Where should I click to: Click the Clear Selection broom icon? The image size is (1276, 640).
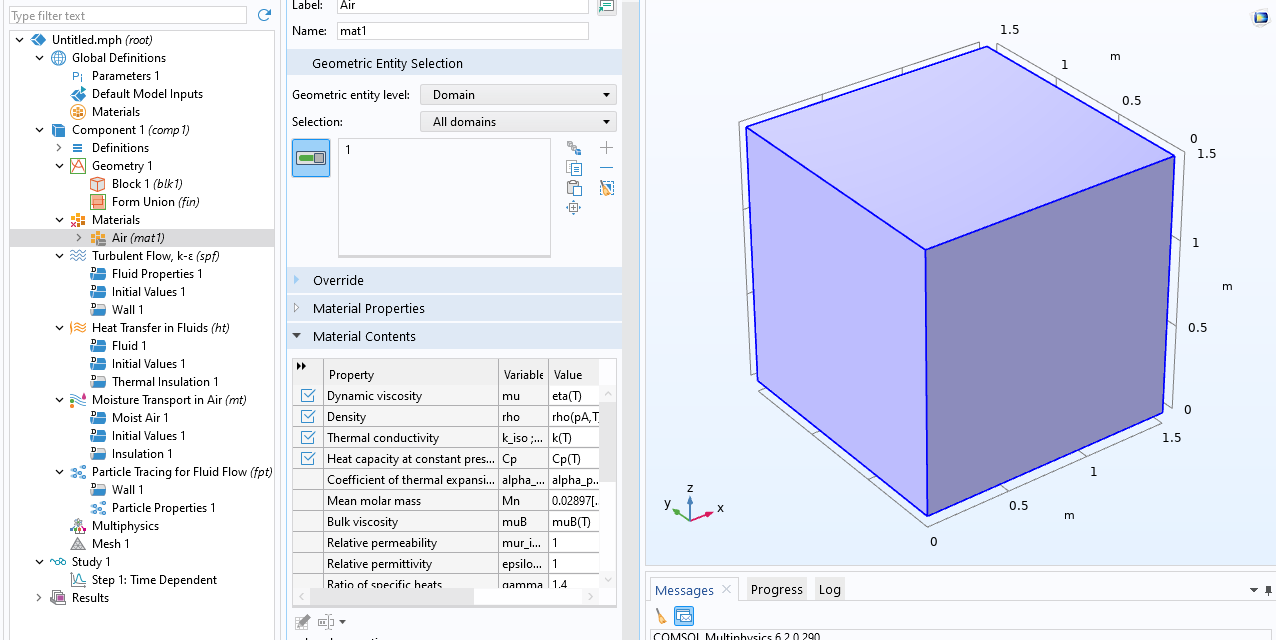[606, 187]
